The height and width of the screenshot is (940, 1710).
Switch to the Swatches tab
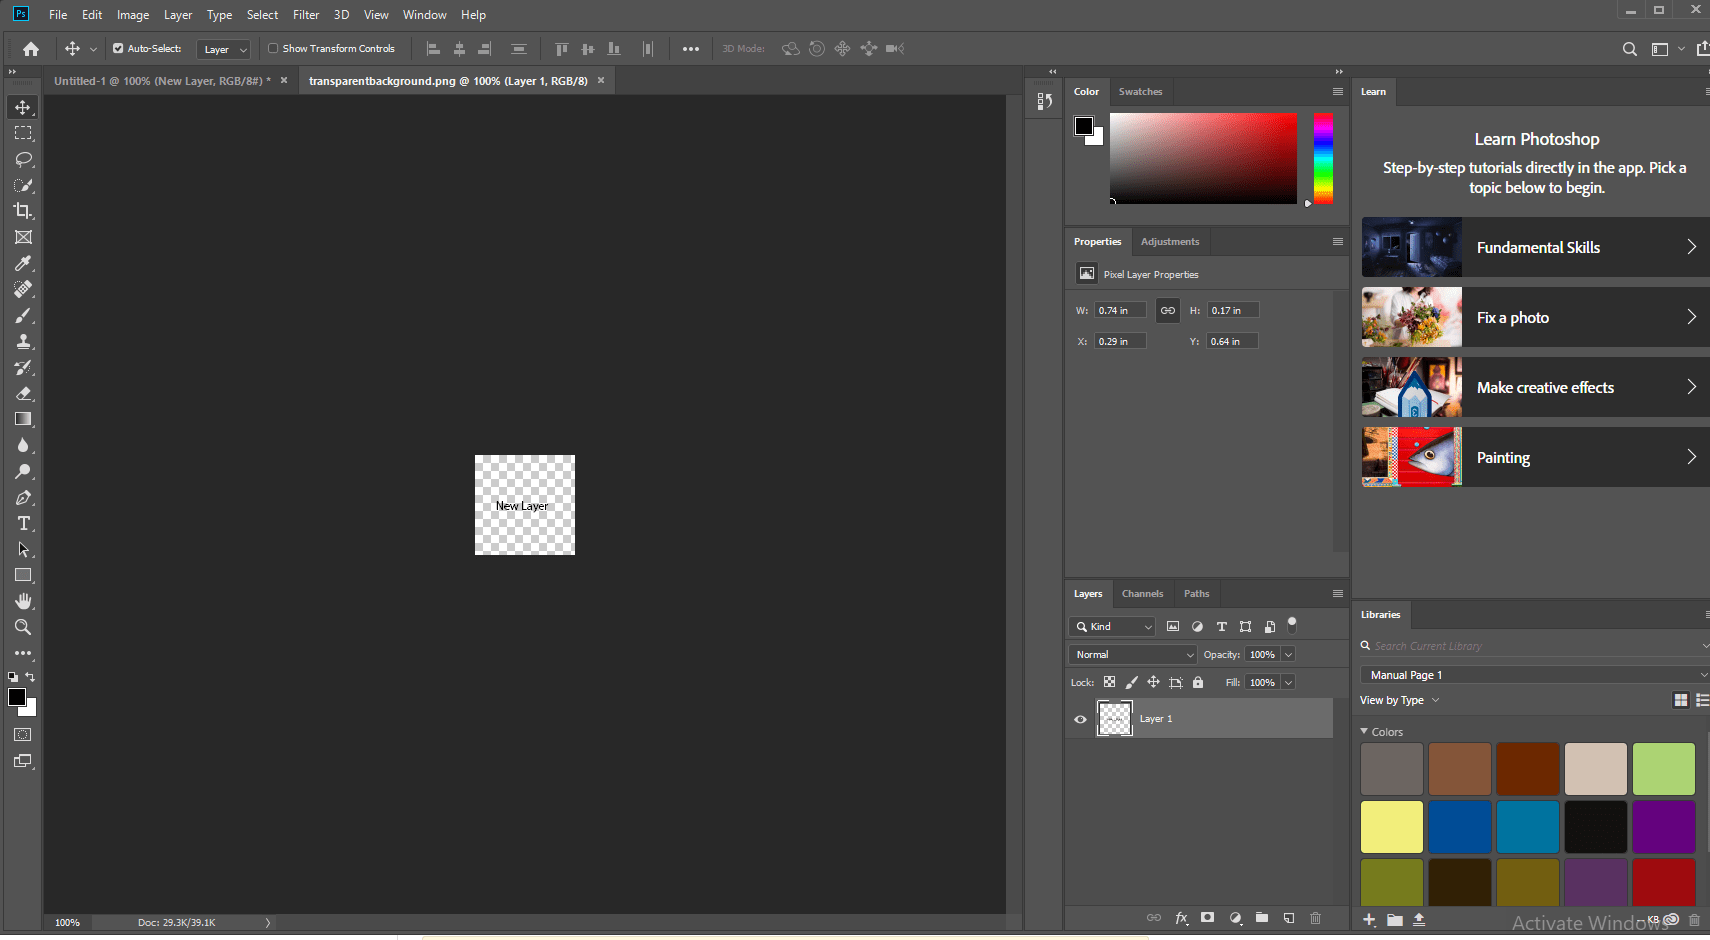tap(1141, 92)
